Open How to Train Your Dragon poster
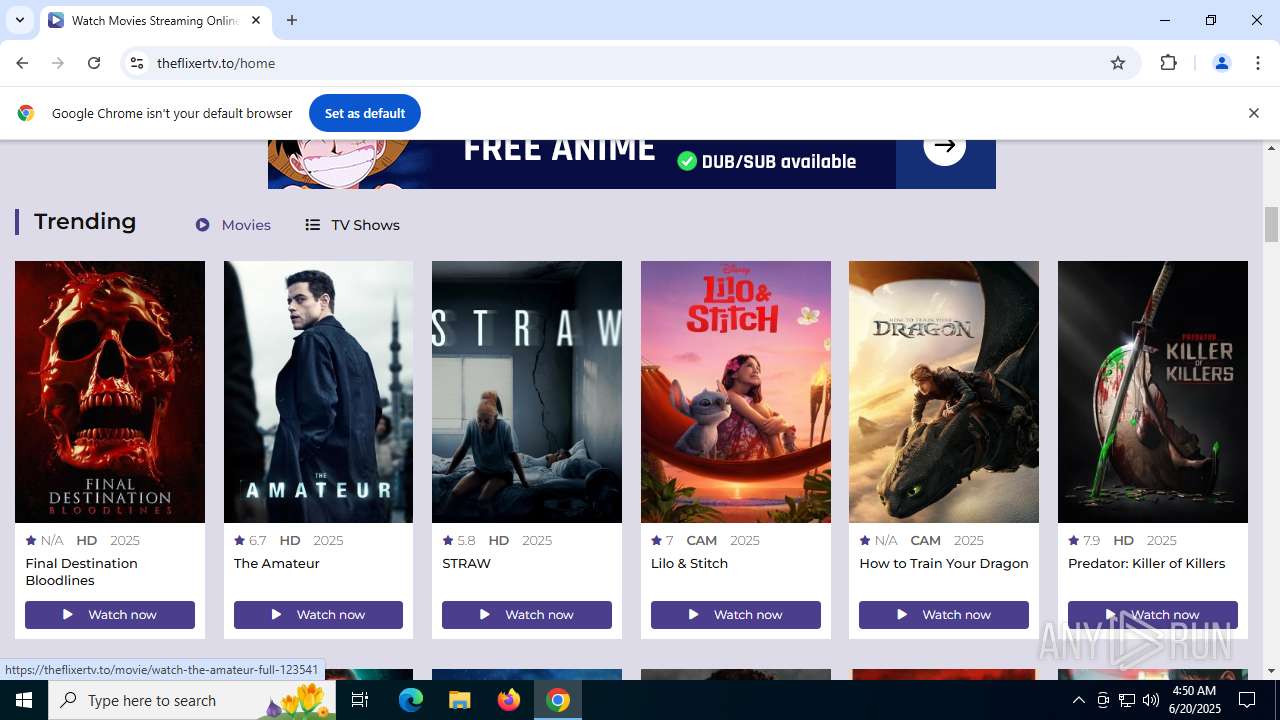 point(944,392)
